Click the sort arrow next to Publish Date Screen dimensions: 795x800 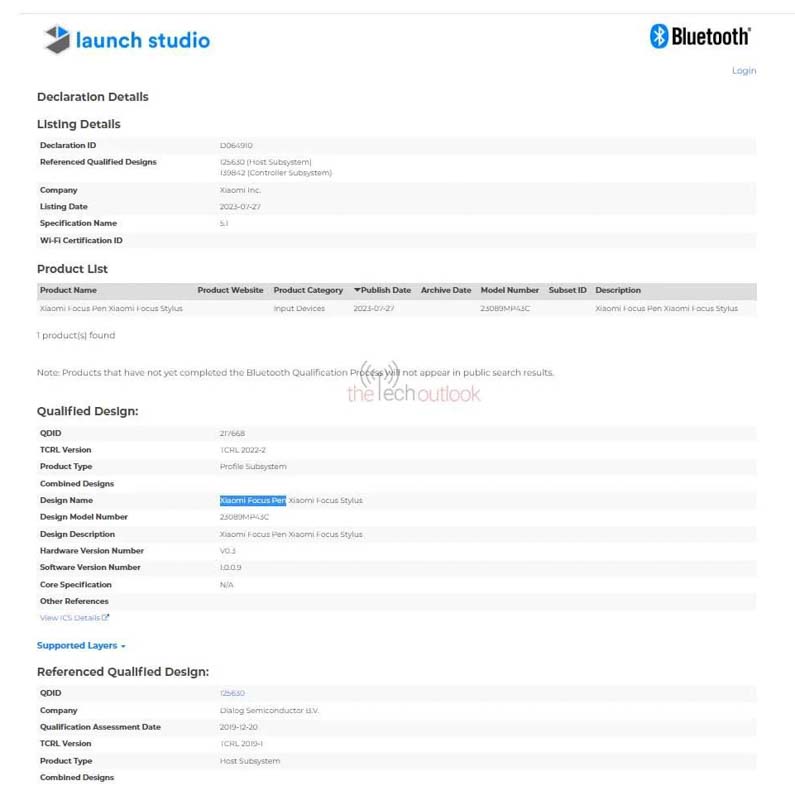click(357, 290)
